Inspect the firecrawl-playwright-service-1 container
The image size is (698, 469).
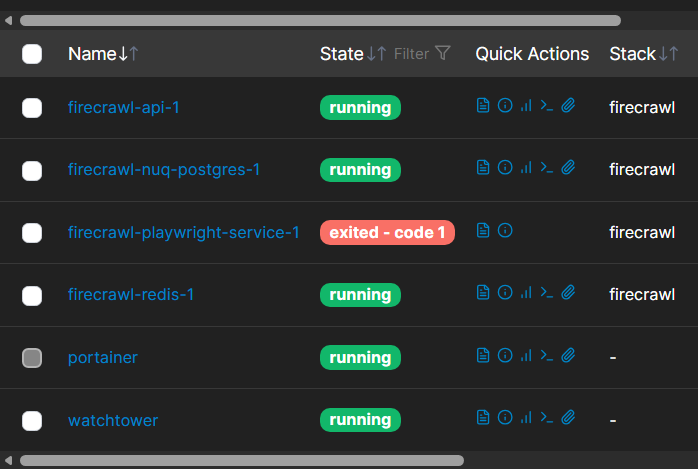505,231
